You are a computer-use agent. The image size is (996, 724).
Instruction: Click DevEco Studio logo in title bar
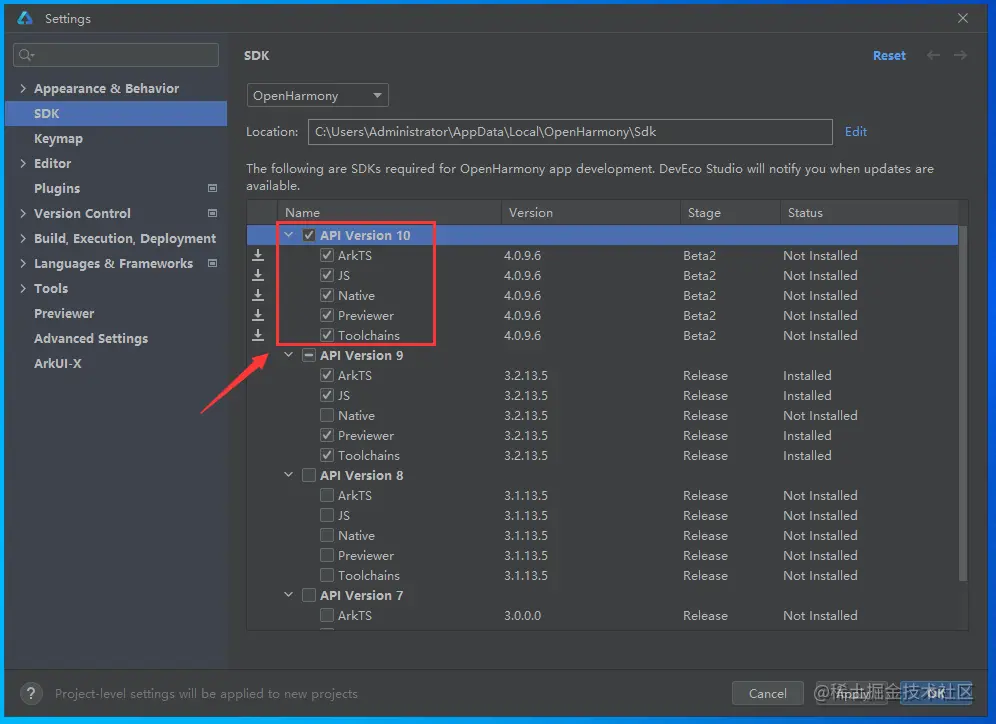25,18
